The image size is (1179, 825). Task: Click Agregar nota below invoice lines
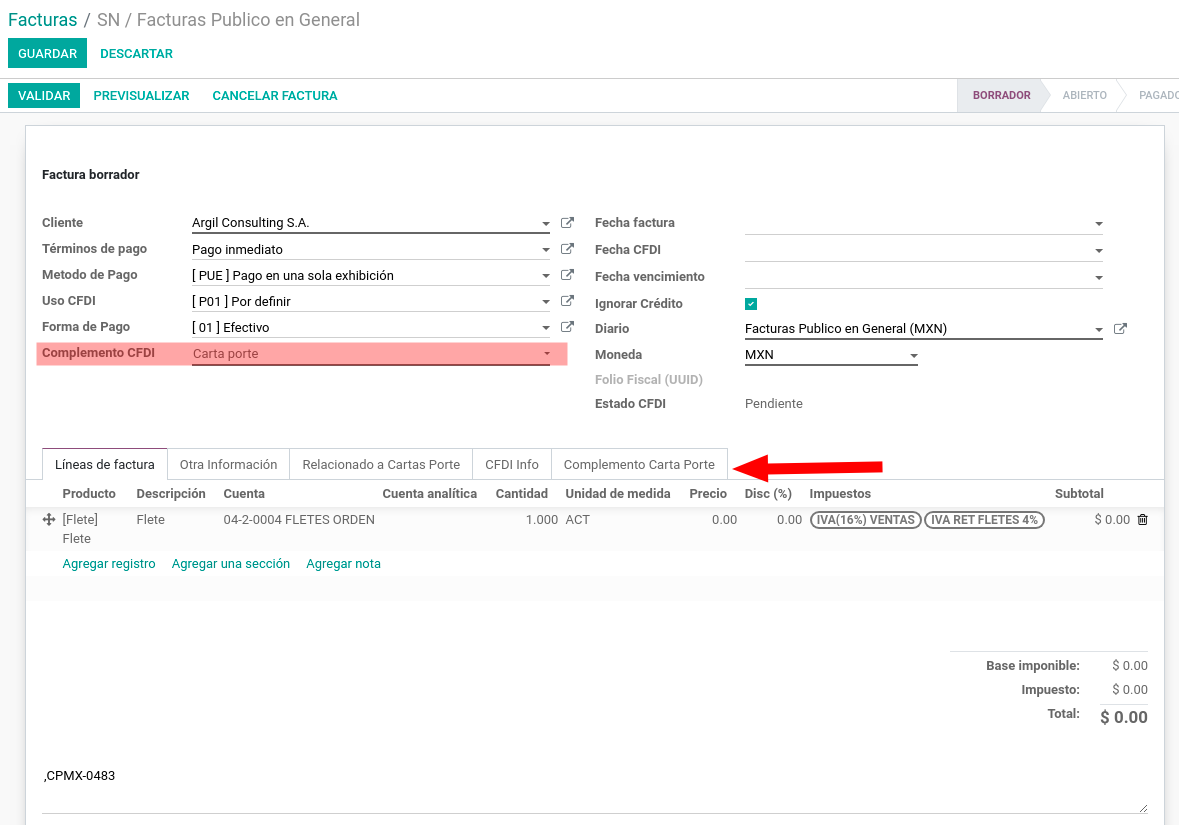(343, 563)
